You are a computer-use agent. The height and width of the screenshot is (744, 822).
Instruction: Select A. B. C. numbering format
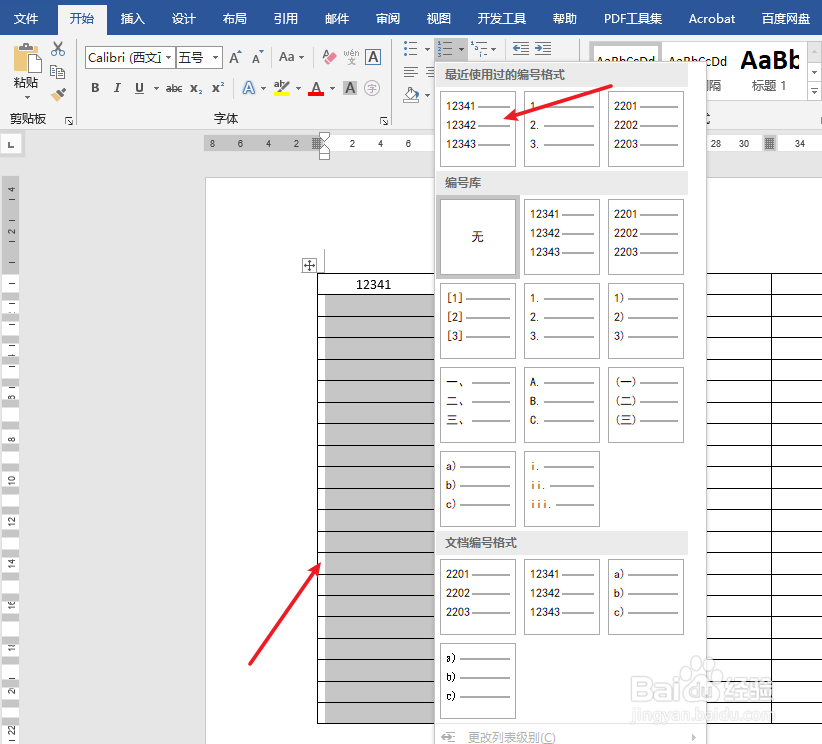[561, 405]
